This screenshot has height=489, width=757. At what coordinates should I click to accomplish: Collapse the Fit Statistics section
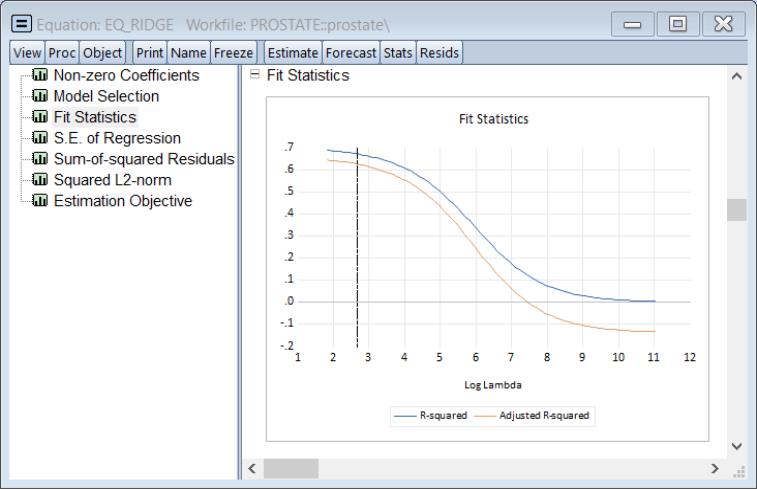[x=254, y=76]
